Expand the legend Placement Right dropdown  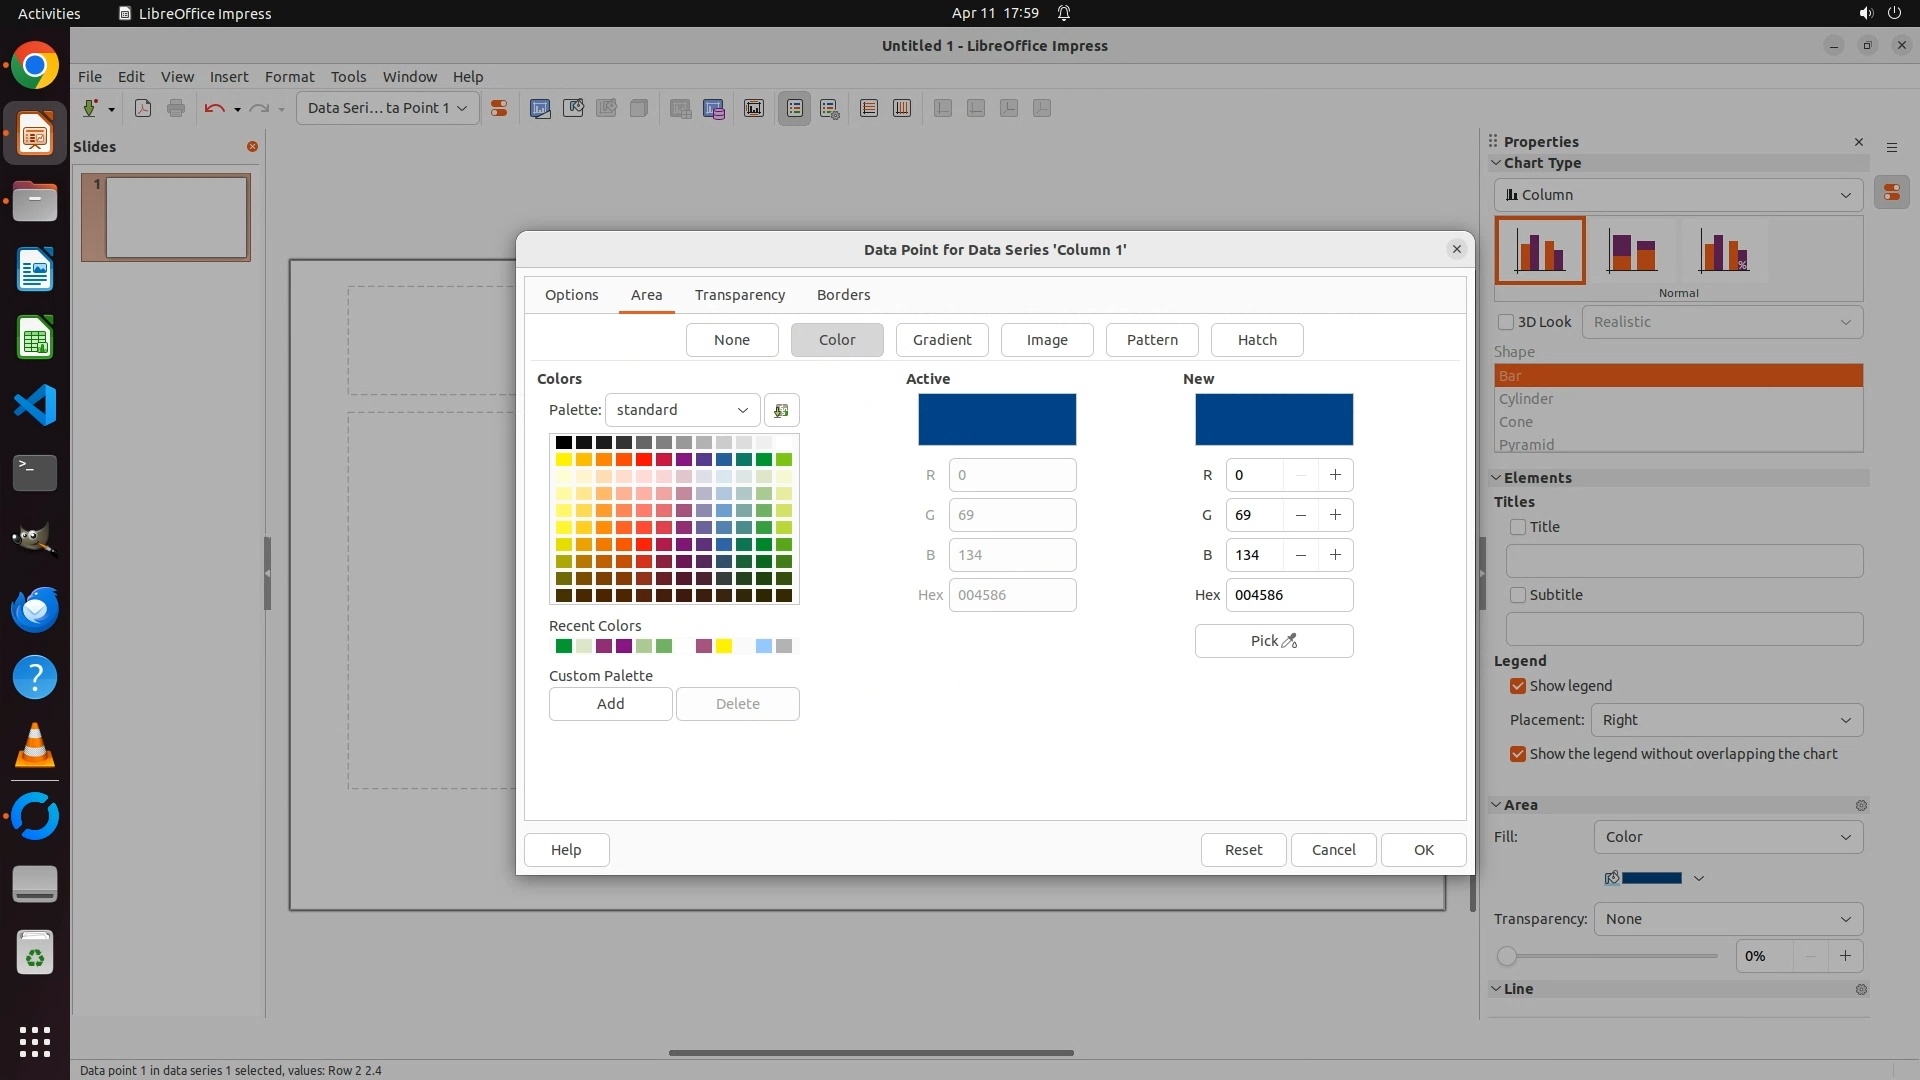[1726, 720]
